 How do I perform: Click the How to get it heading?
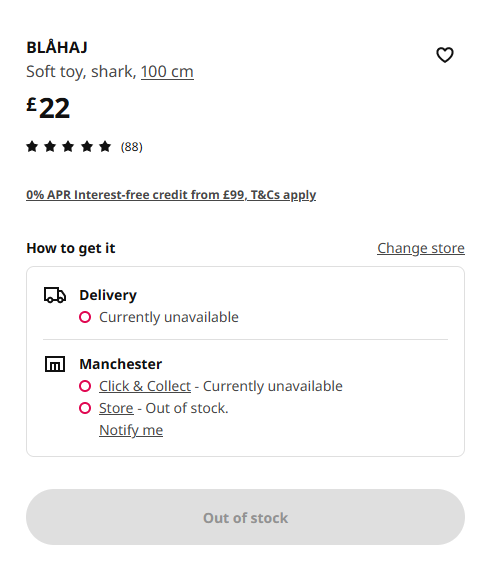point(71,248)
